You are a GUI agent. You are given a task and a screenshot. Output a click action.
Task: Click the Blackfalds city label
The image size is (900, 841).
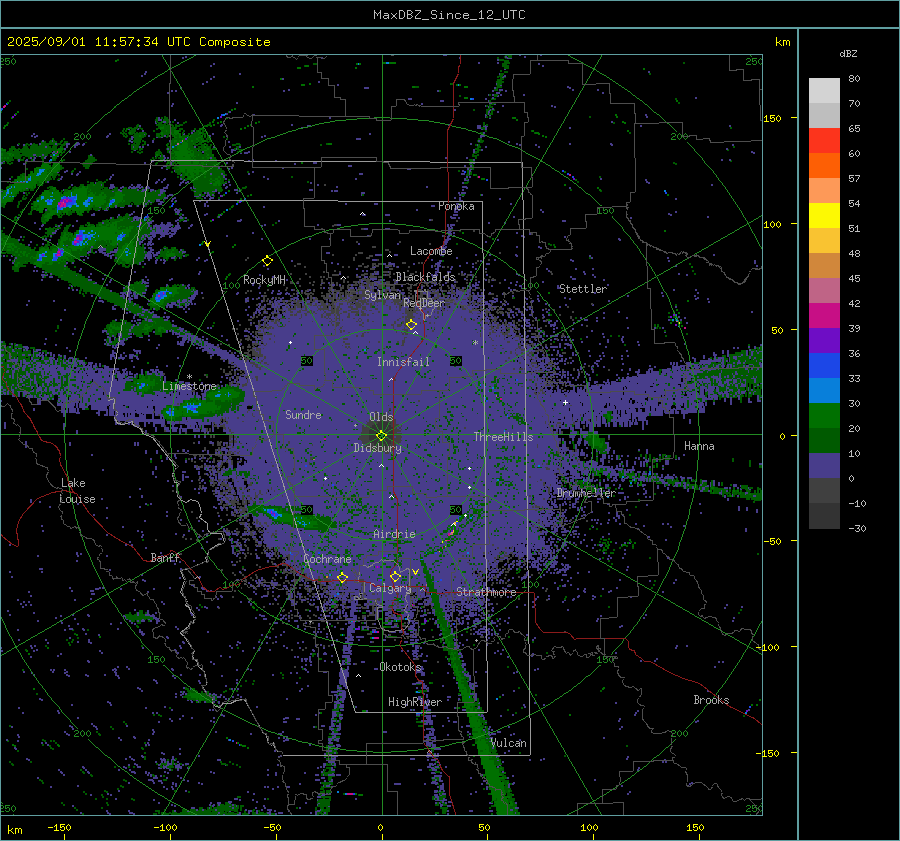click(425, 277)
